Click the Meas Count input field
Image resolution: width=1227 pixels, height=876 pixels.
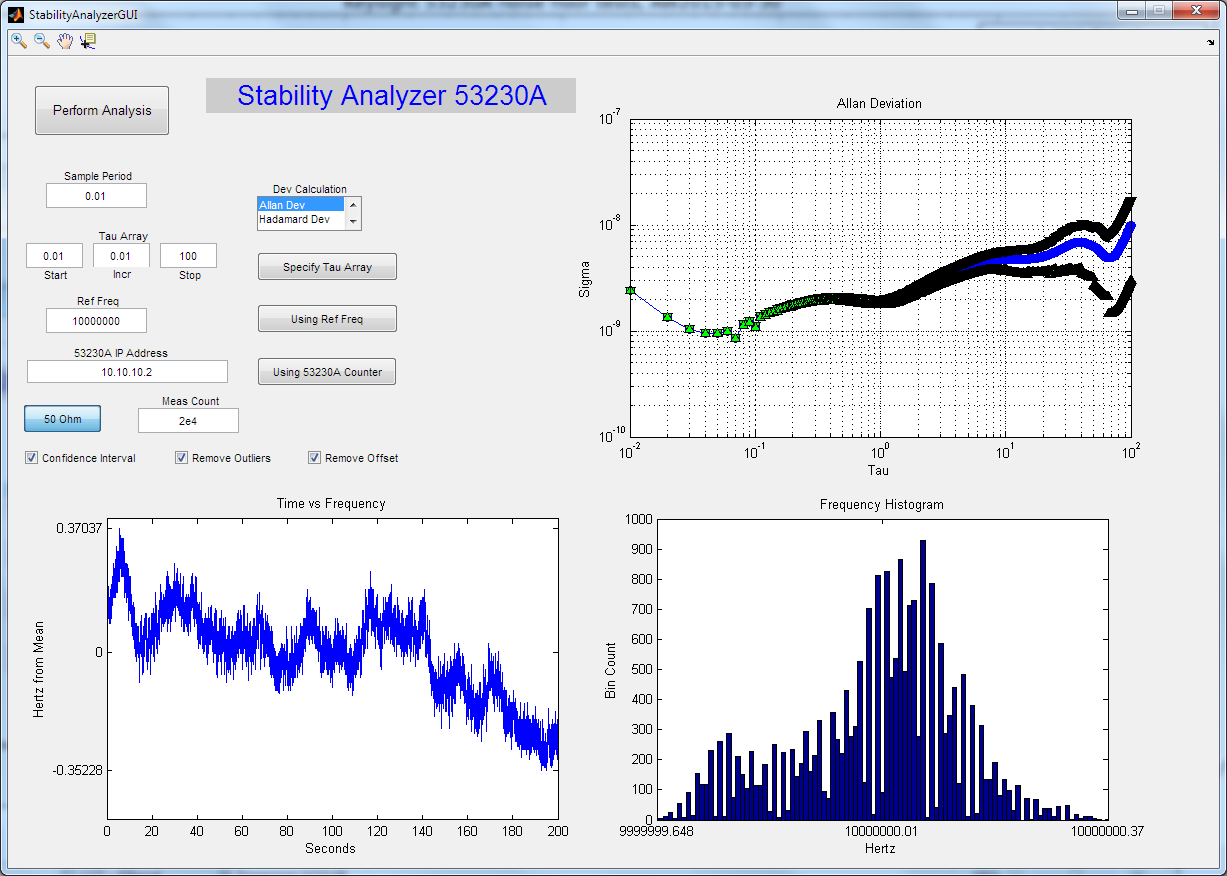188,421
